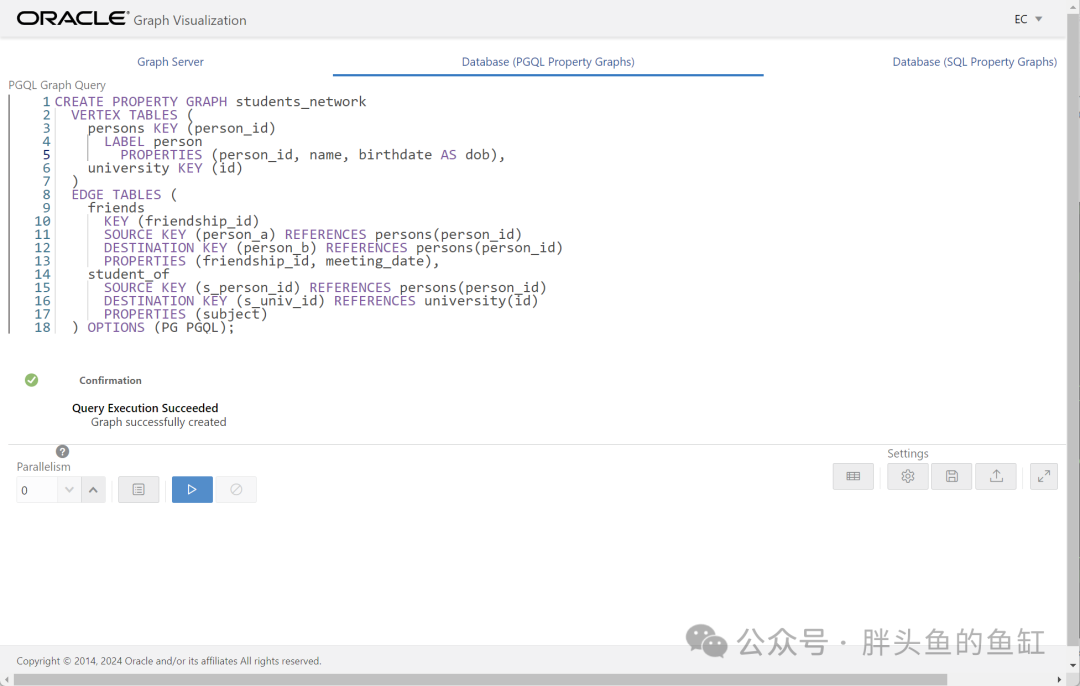
Task: Click the save floppy-disk icon
Action: pyautogui.click(x=952, y=477)
